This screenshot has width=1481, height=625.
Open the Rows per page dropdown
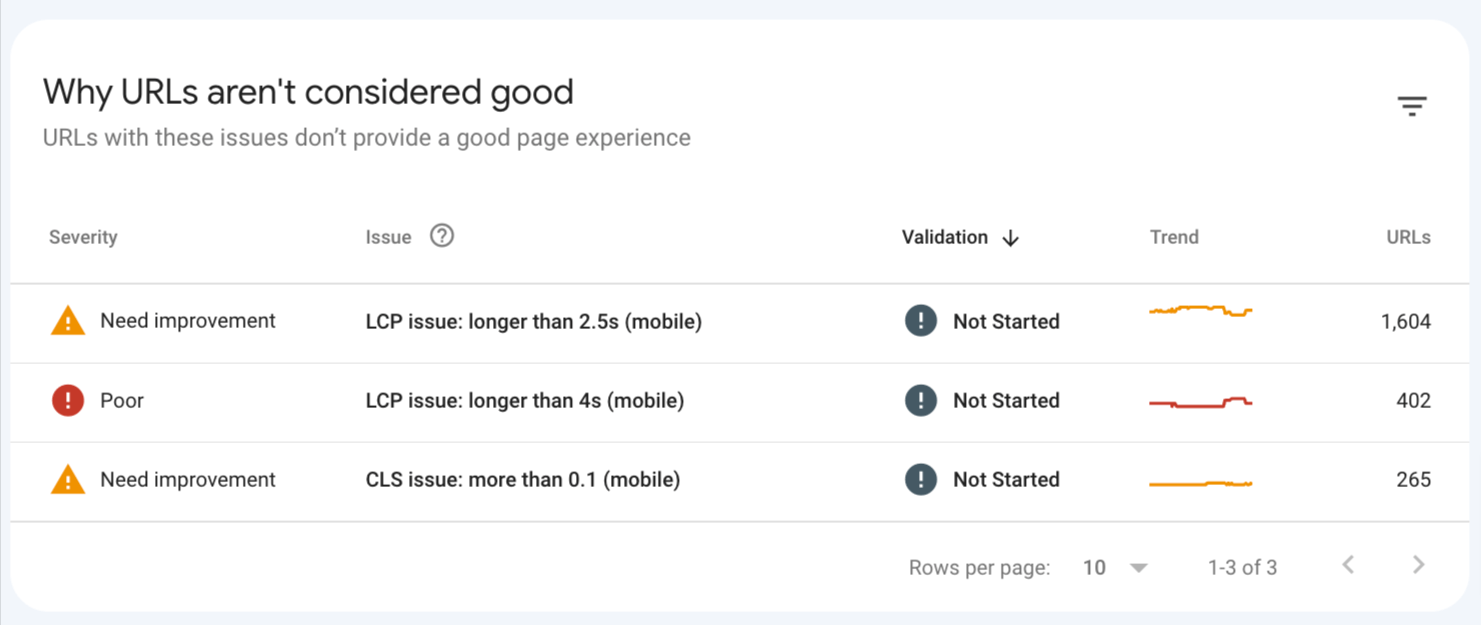coord(1092,567)
